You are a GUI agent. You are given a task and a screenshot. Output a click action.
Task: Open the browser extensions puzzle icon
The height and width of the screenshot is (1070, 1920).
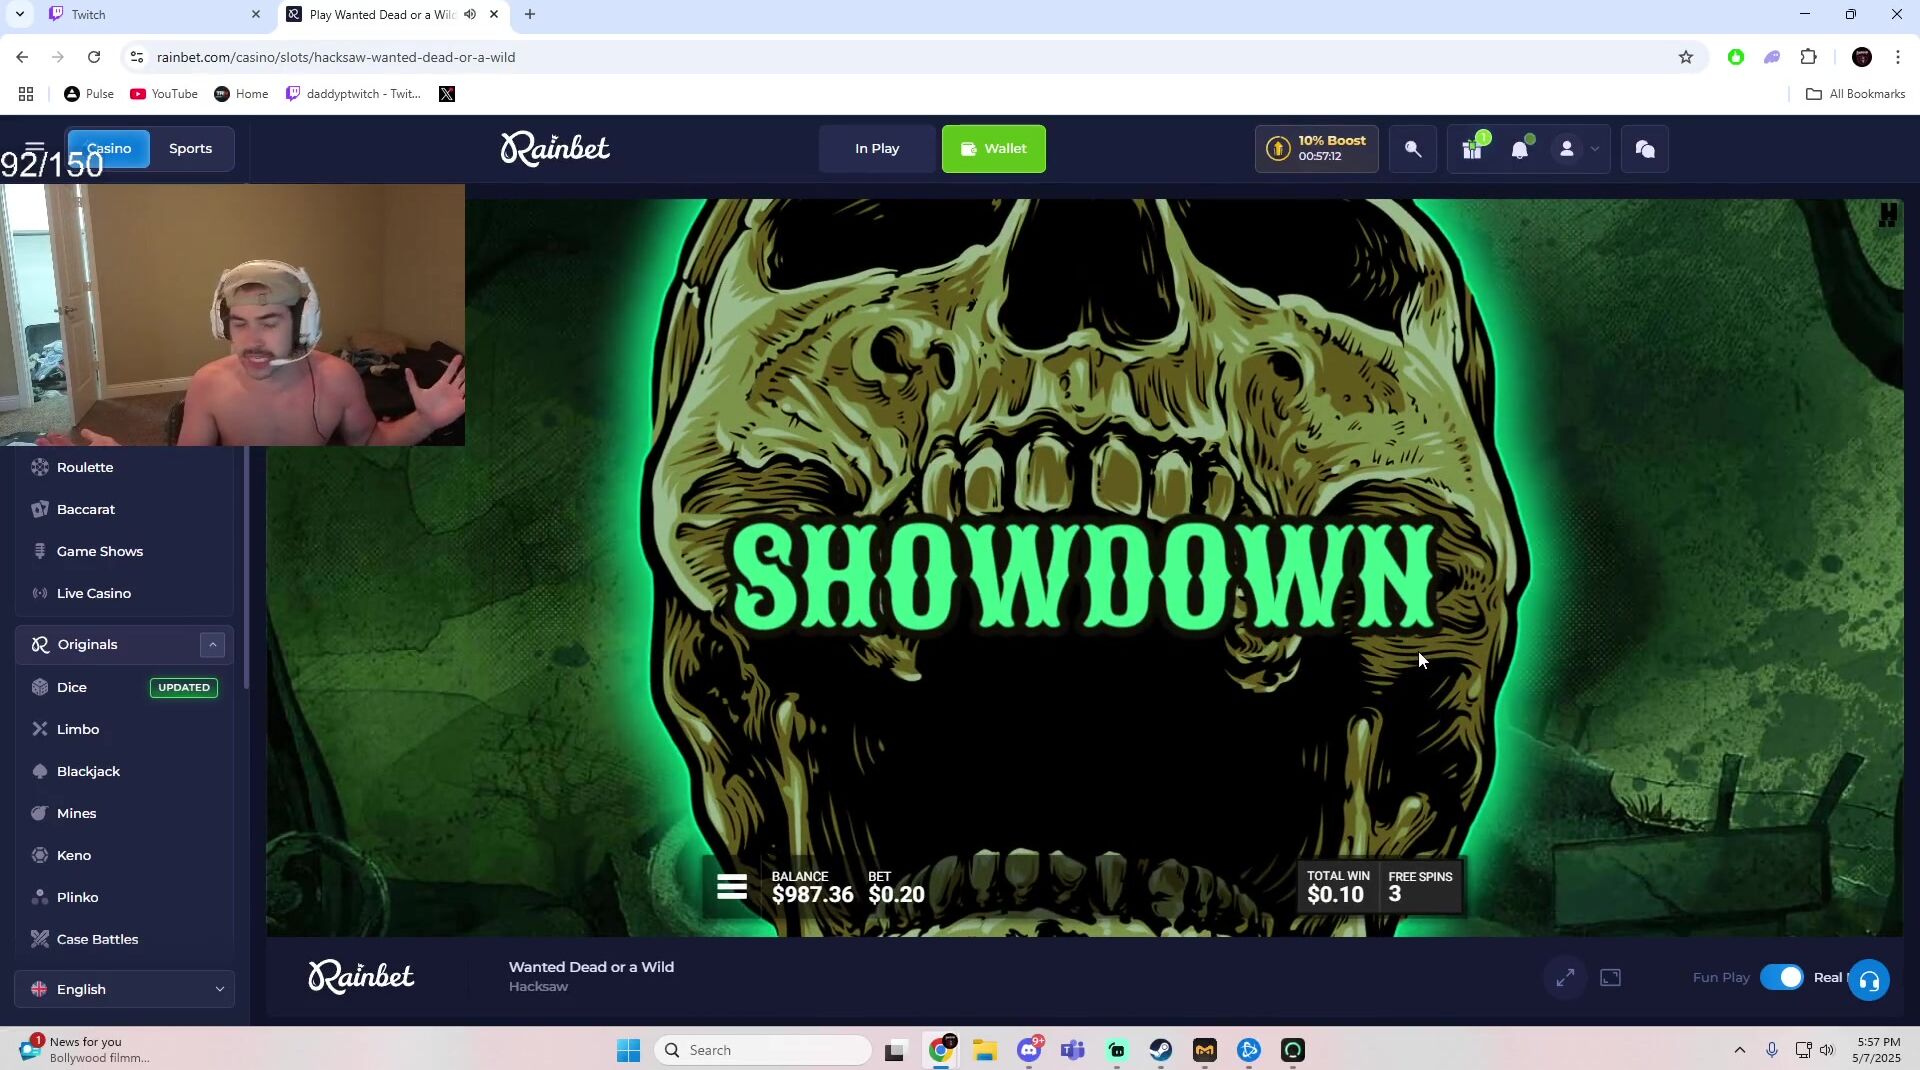pyautogui.click(x=1808, y=57)
